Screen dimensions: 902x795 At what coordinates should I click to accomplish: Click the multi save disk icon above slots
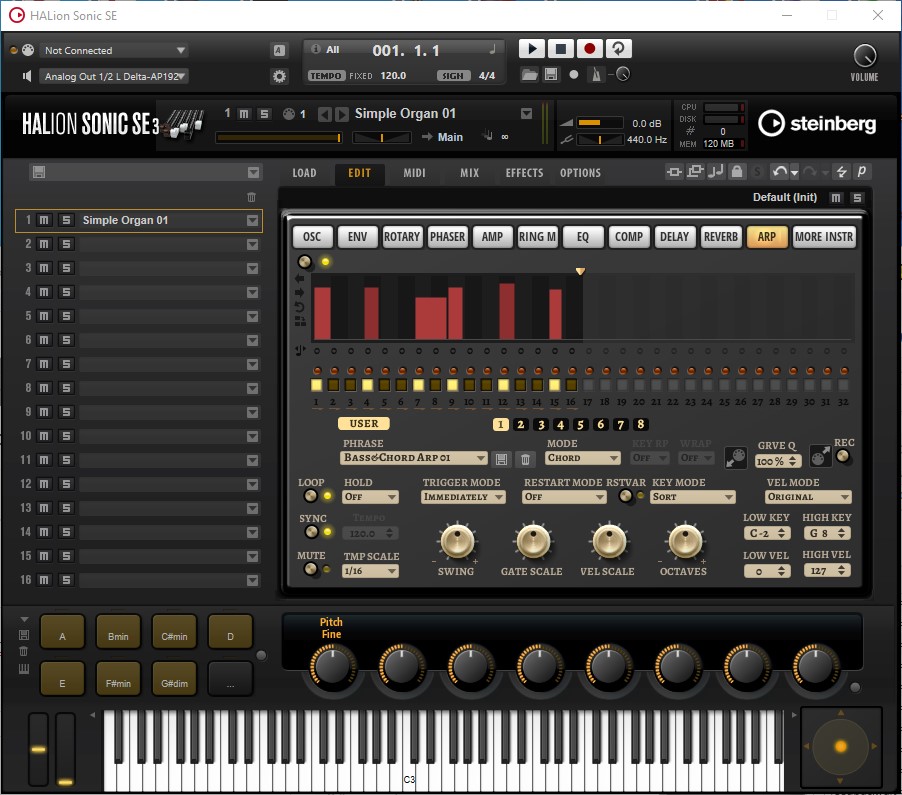(x=39, y=172)
